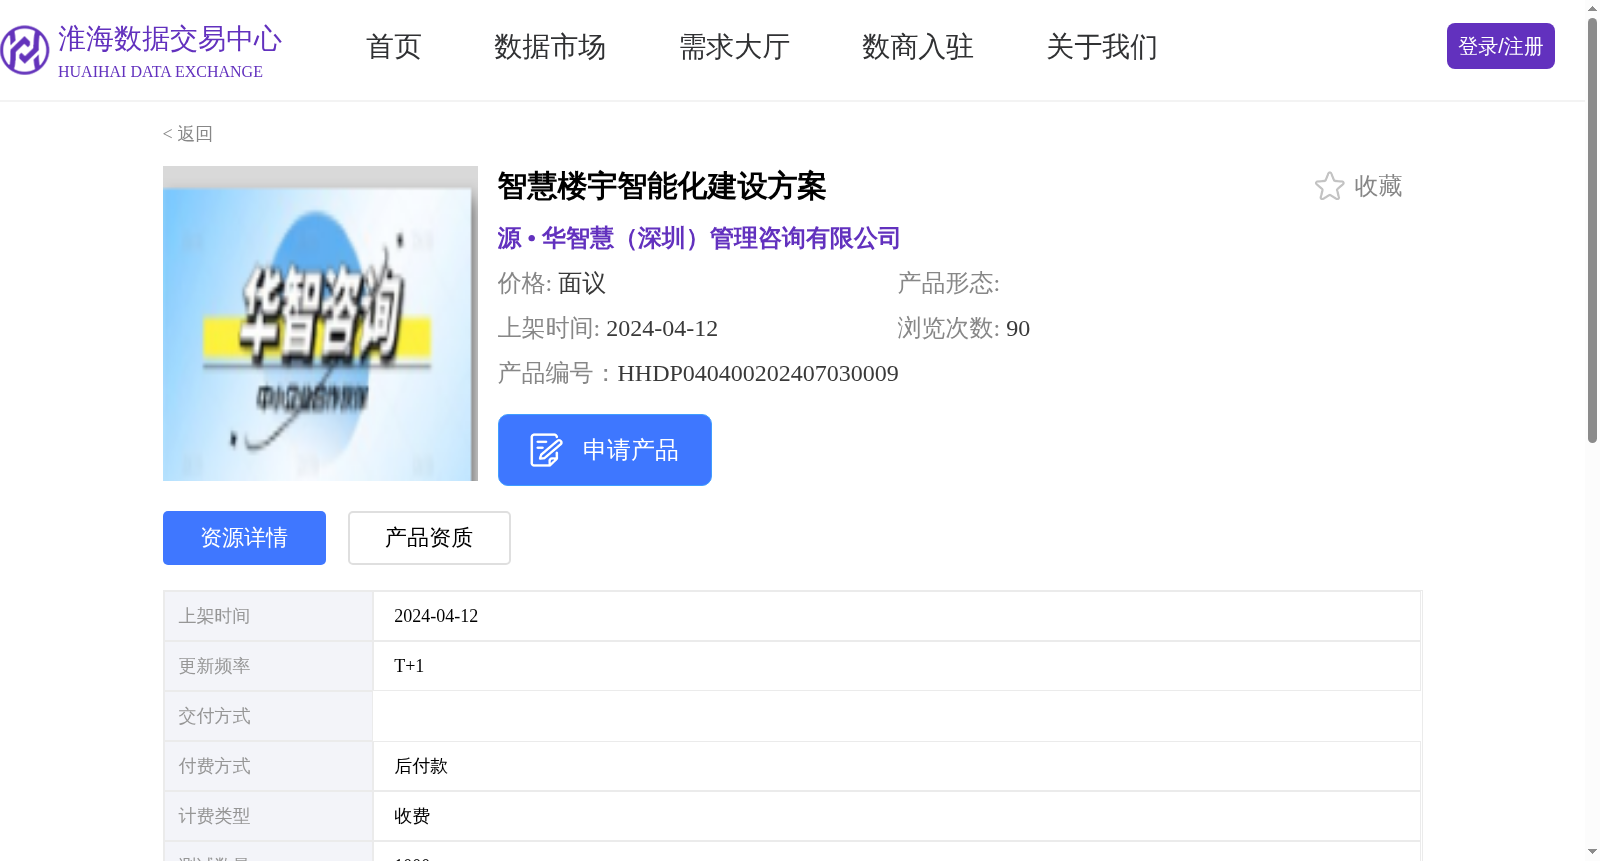
Task: Click the 华智咨询 product thumbnail
Action: click(320, 324)
